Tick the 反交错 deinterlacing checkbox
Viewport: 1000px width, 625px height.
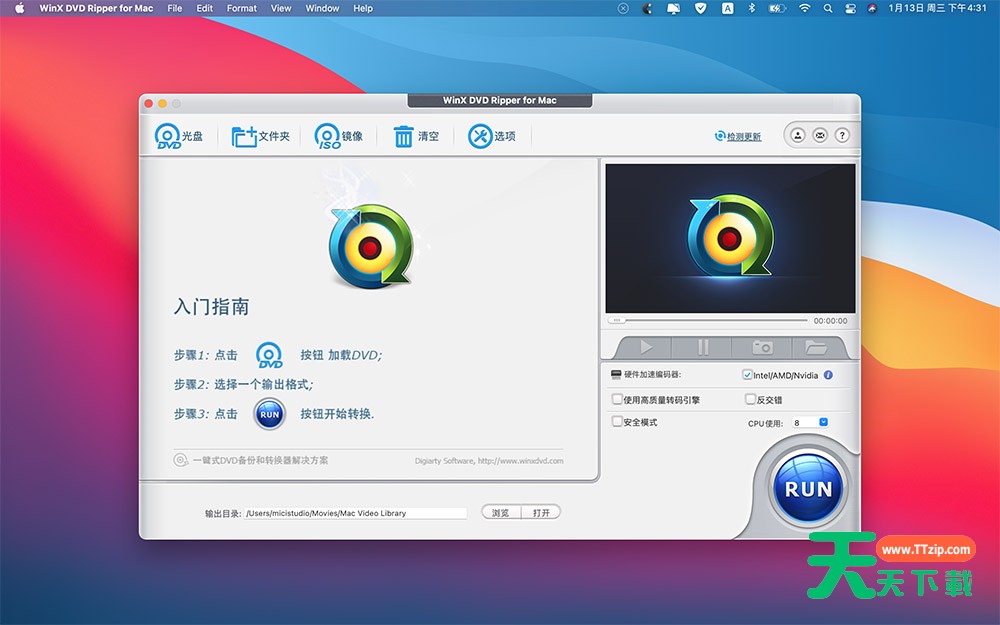[750, 399]
